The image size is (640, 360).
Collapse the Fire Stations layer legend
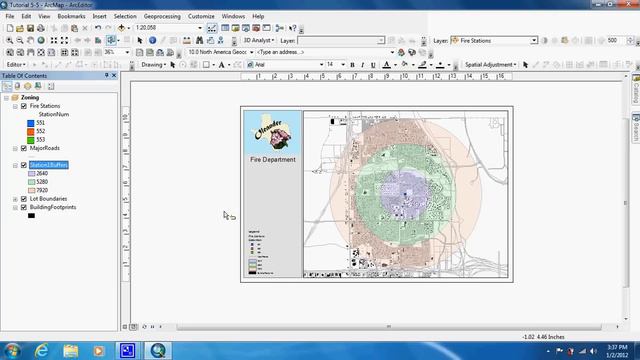15,107
